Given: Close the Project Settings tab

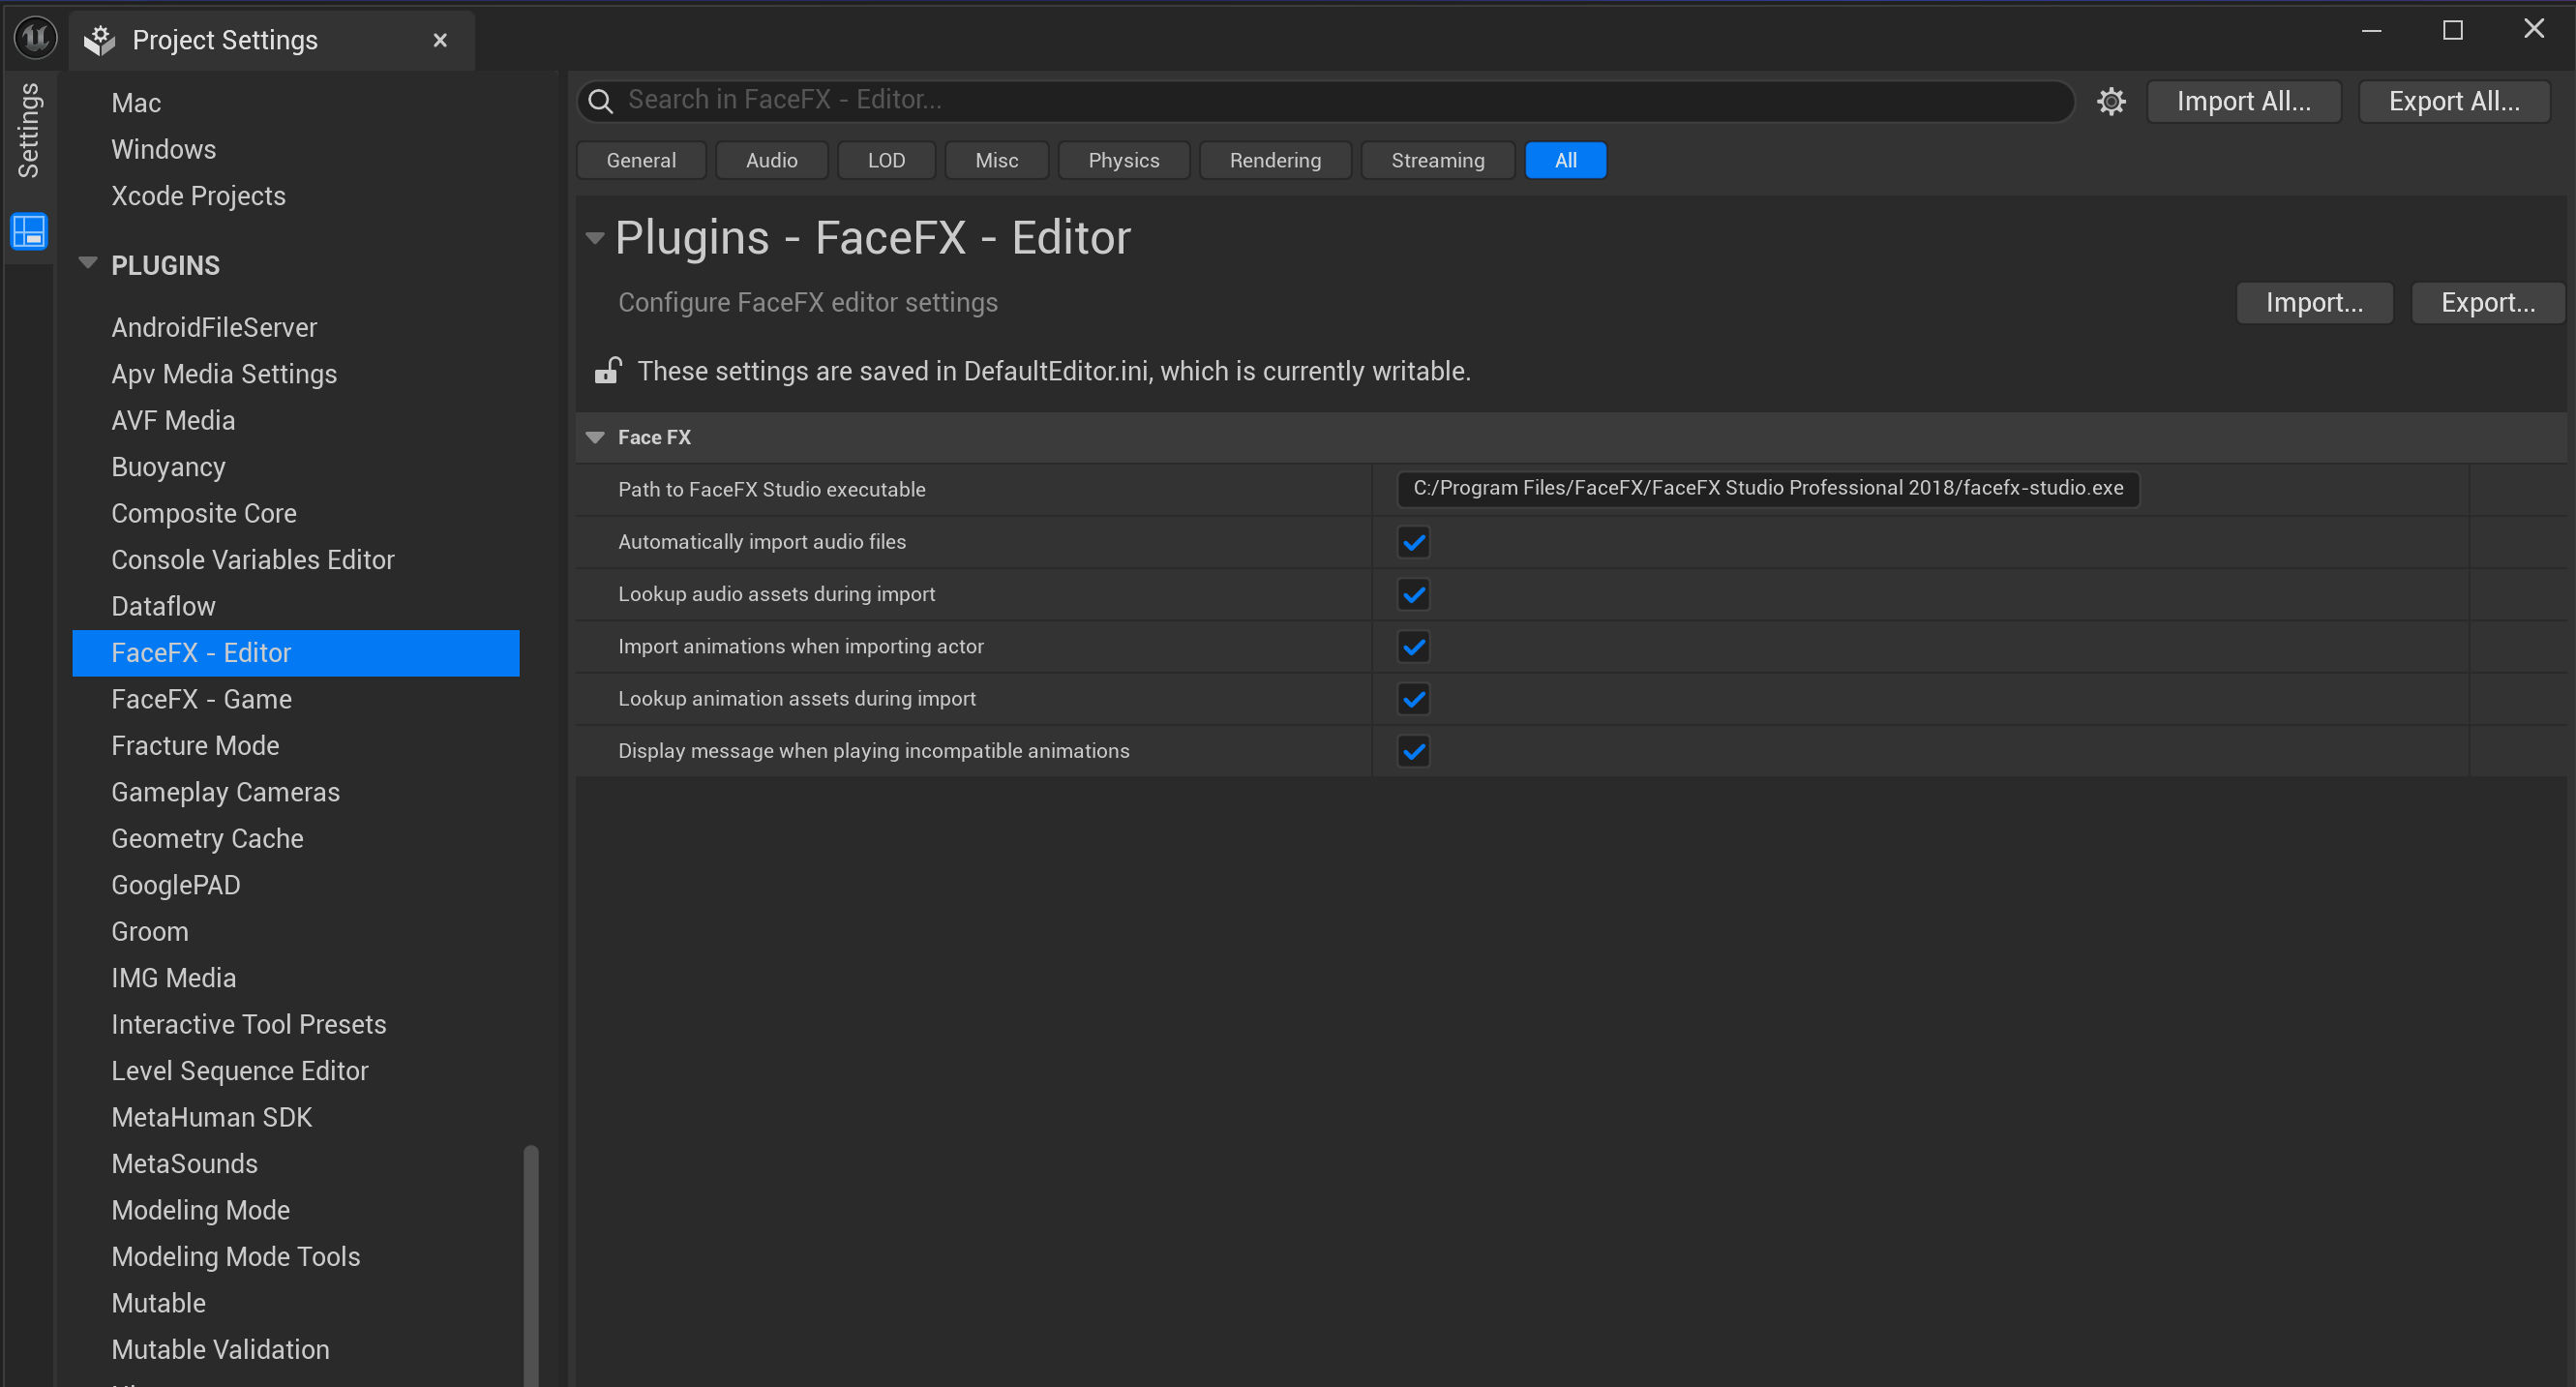Looking at the screenshot, I should pos(440,40).
